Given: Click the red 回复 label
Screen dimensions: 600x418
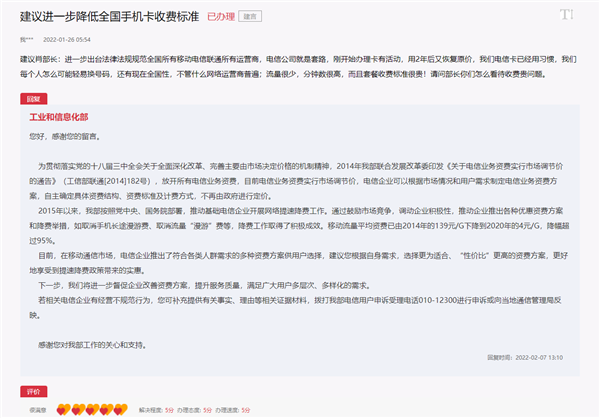Looking at the screenshot, I should (x=34, y=99).
